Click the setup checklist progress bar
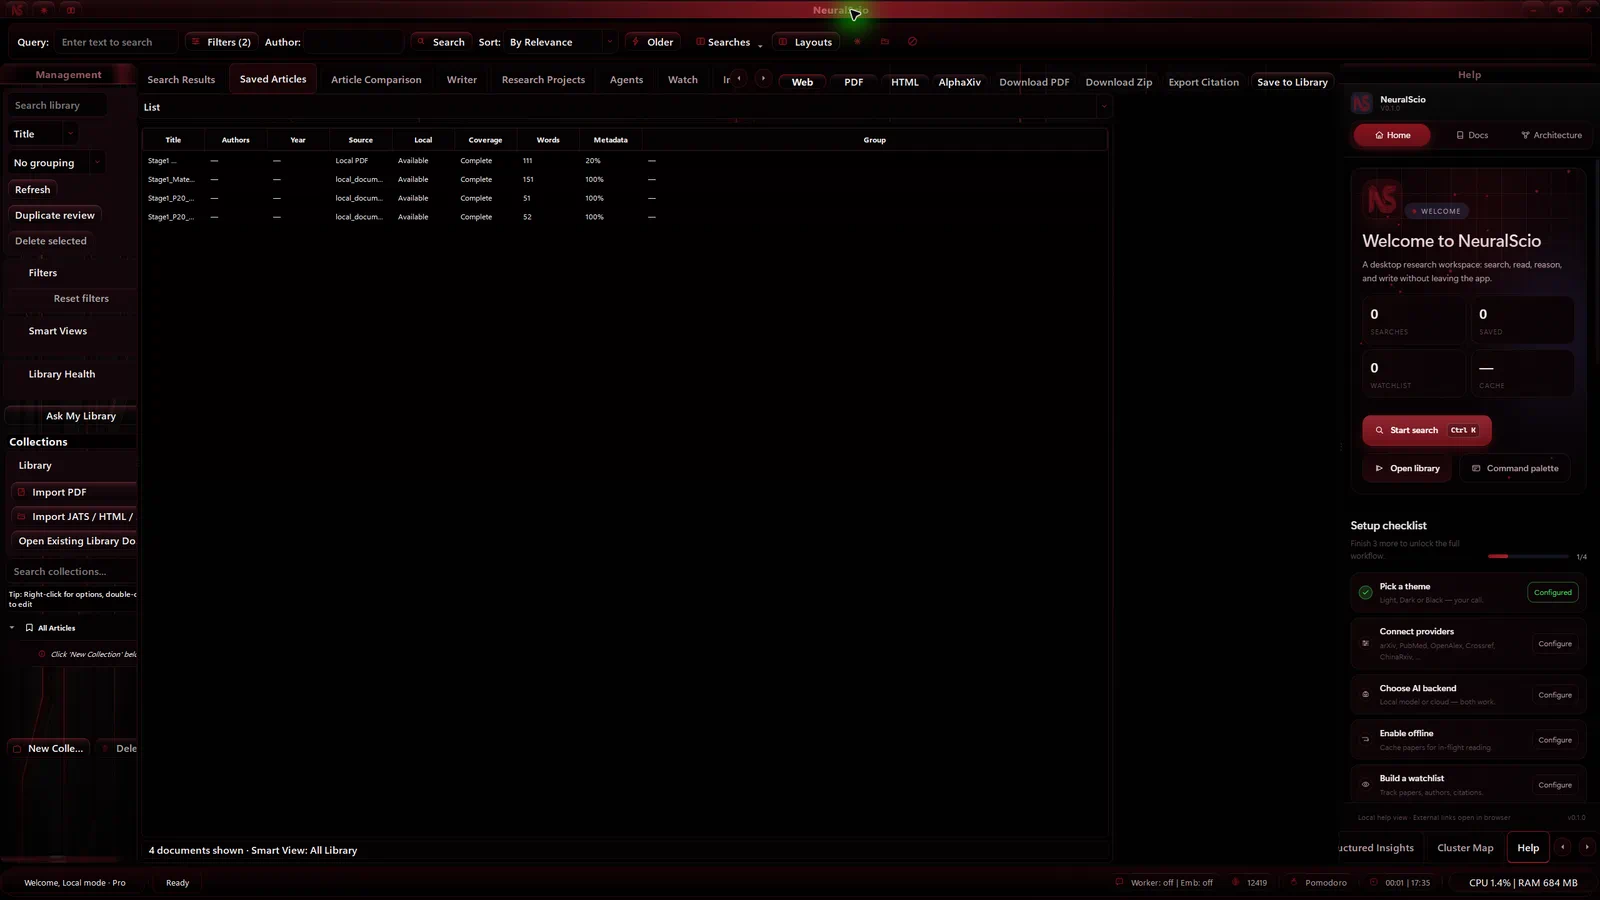The image size is (1600, 900). coord(1528,556)
